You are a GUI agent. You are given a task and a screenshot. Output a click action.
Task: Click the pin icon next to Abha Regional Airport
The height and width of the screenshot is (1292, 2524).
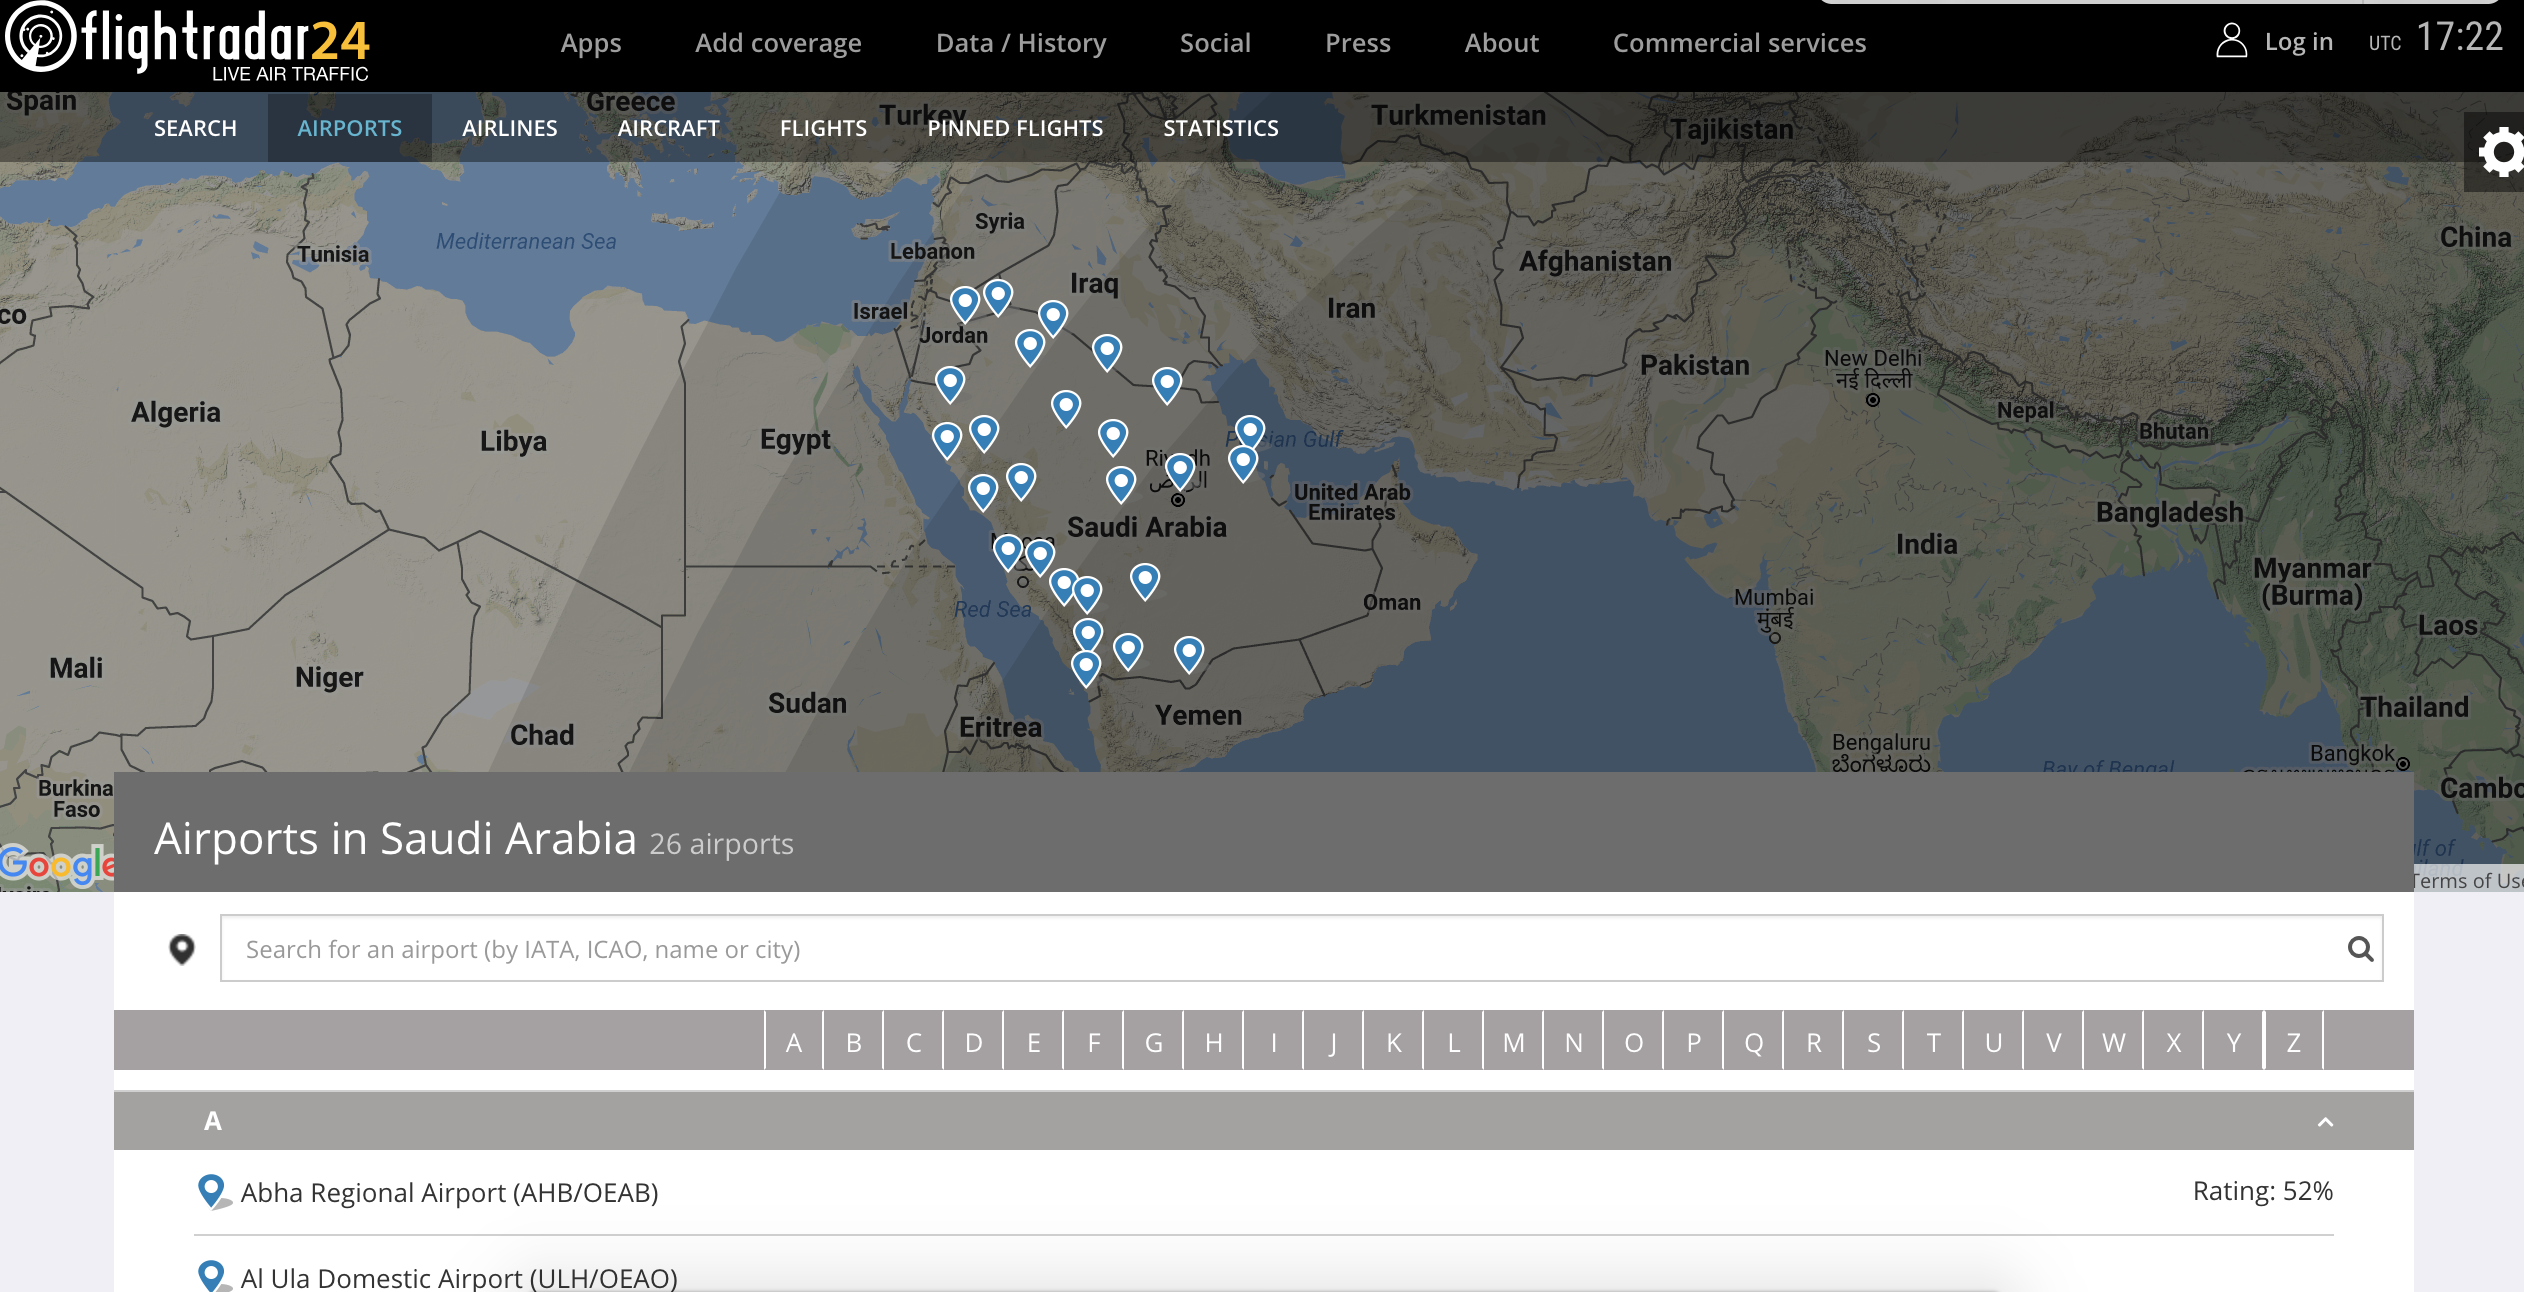[211, 1190]
